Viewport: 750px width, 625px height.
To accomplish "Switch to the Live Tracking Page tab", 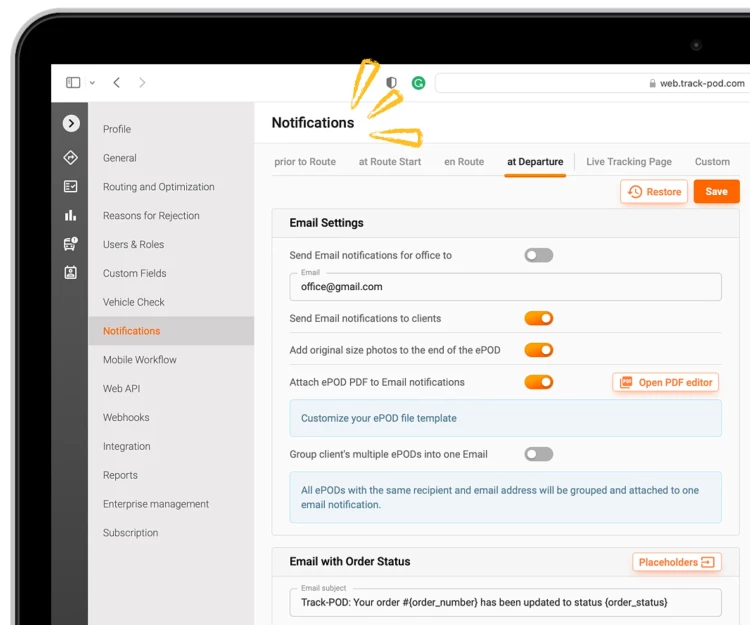I will 629,162.
